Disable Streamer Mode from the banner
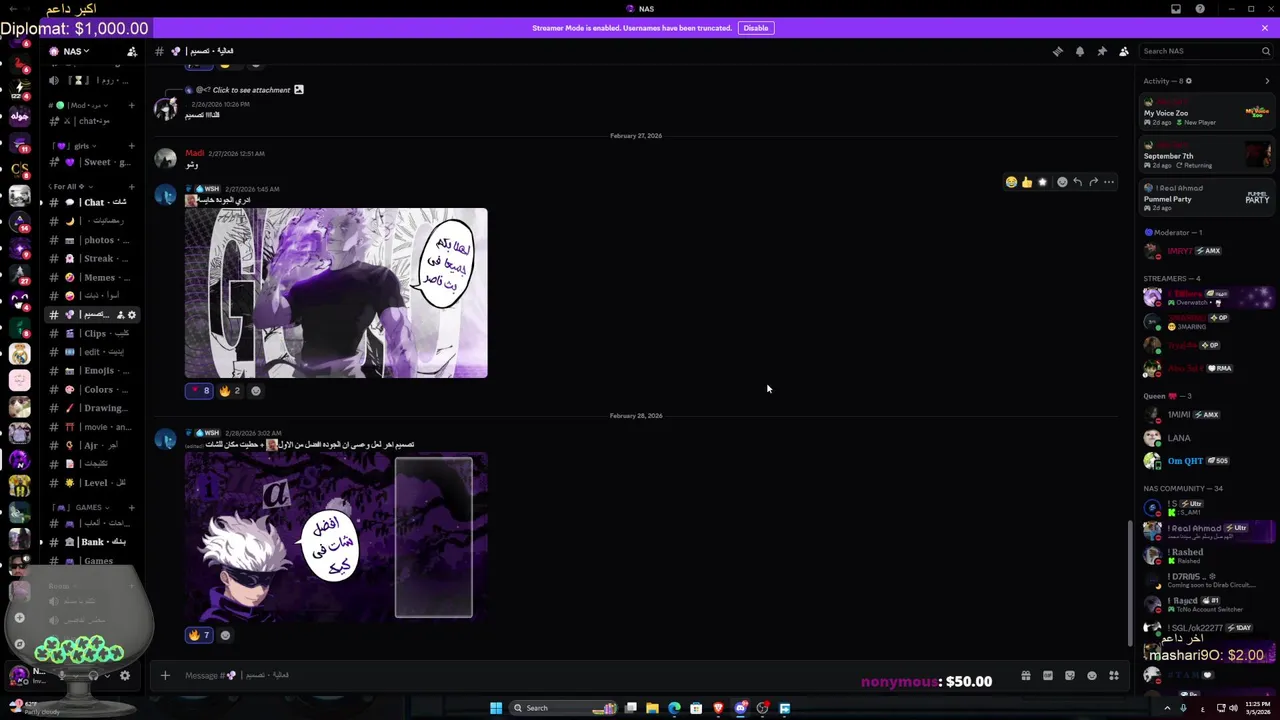The width and height of the screenshot is (1280, 720). [756, 28]
